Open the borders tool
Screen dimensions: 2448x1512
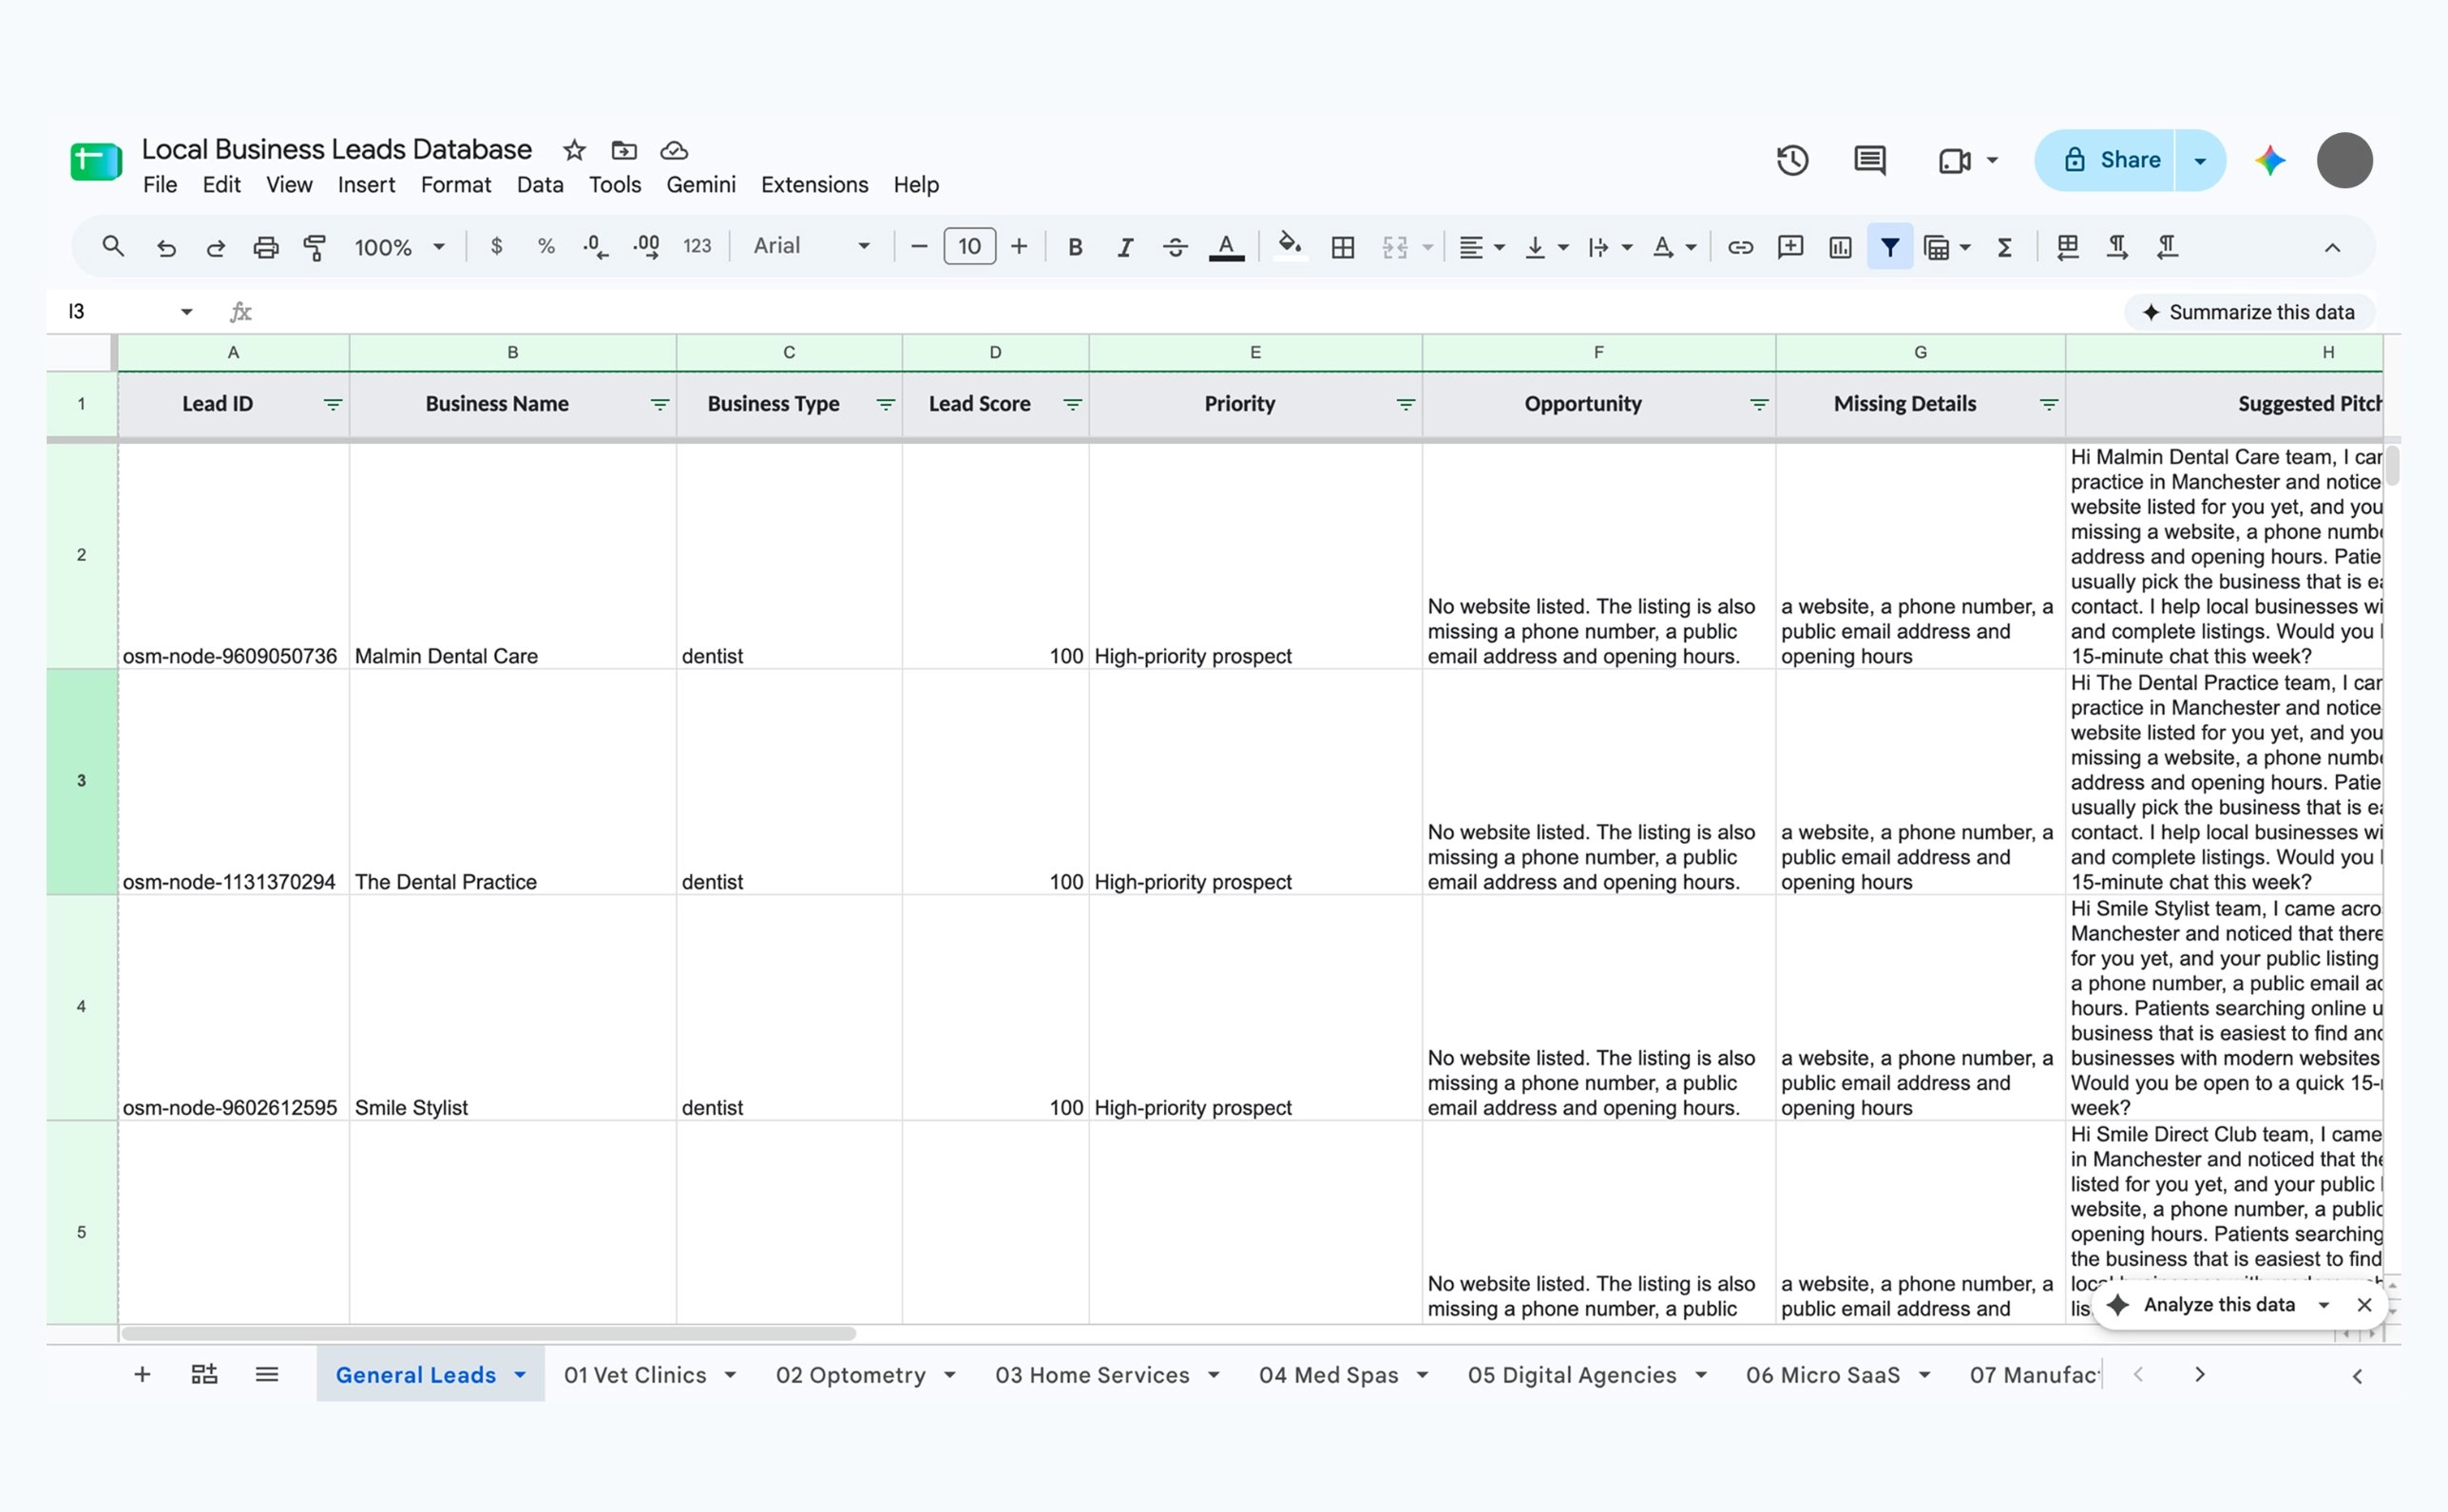pyautogui.click(x=1343, y=247)
